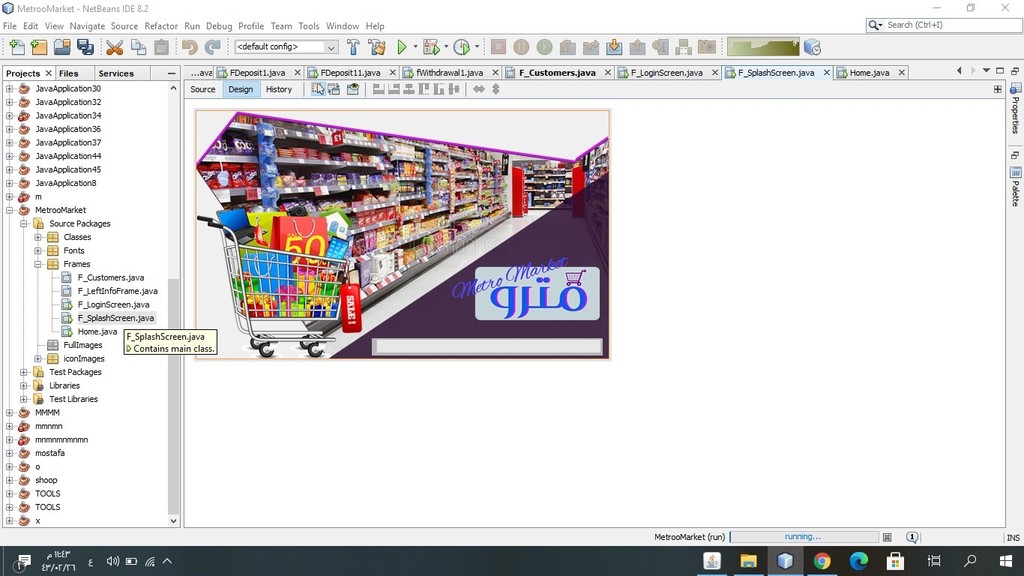Viewport: 1024px width, 576px height.
Task: Open Chrome from the Windows taskbar
Action: 822,561
